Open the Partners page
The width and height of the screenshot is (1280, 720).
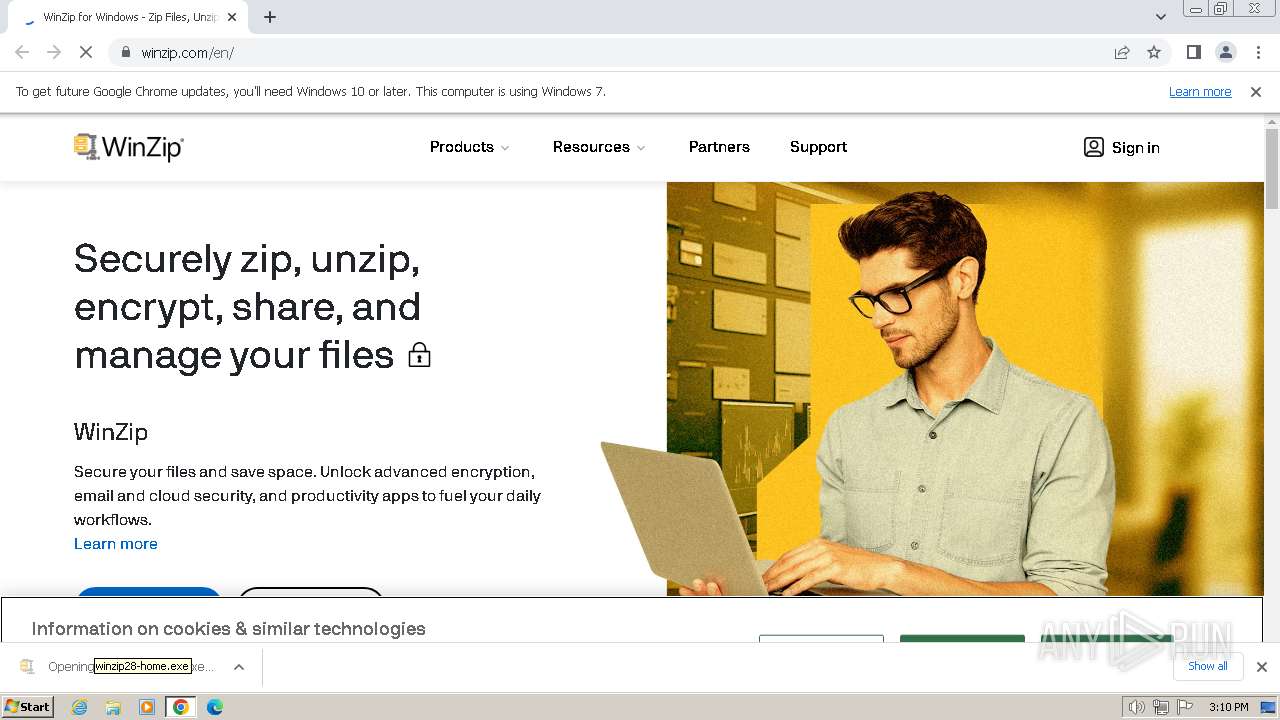(x=719, y=147)
